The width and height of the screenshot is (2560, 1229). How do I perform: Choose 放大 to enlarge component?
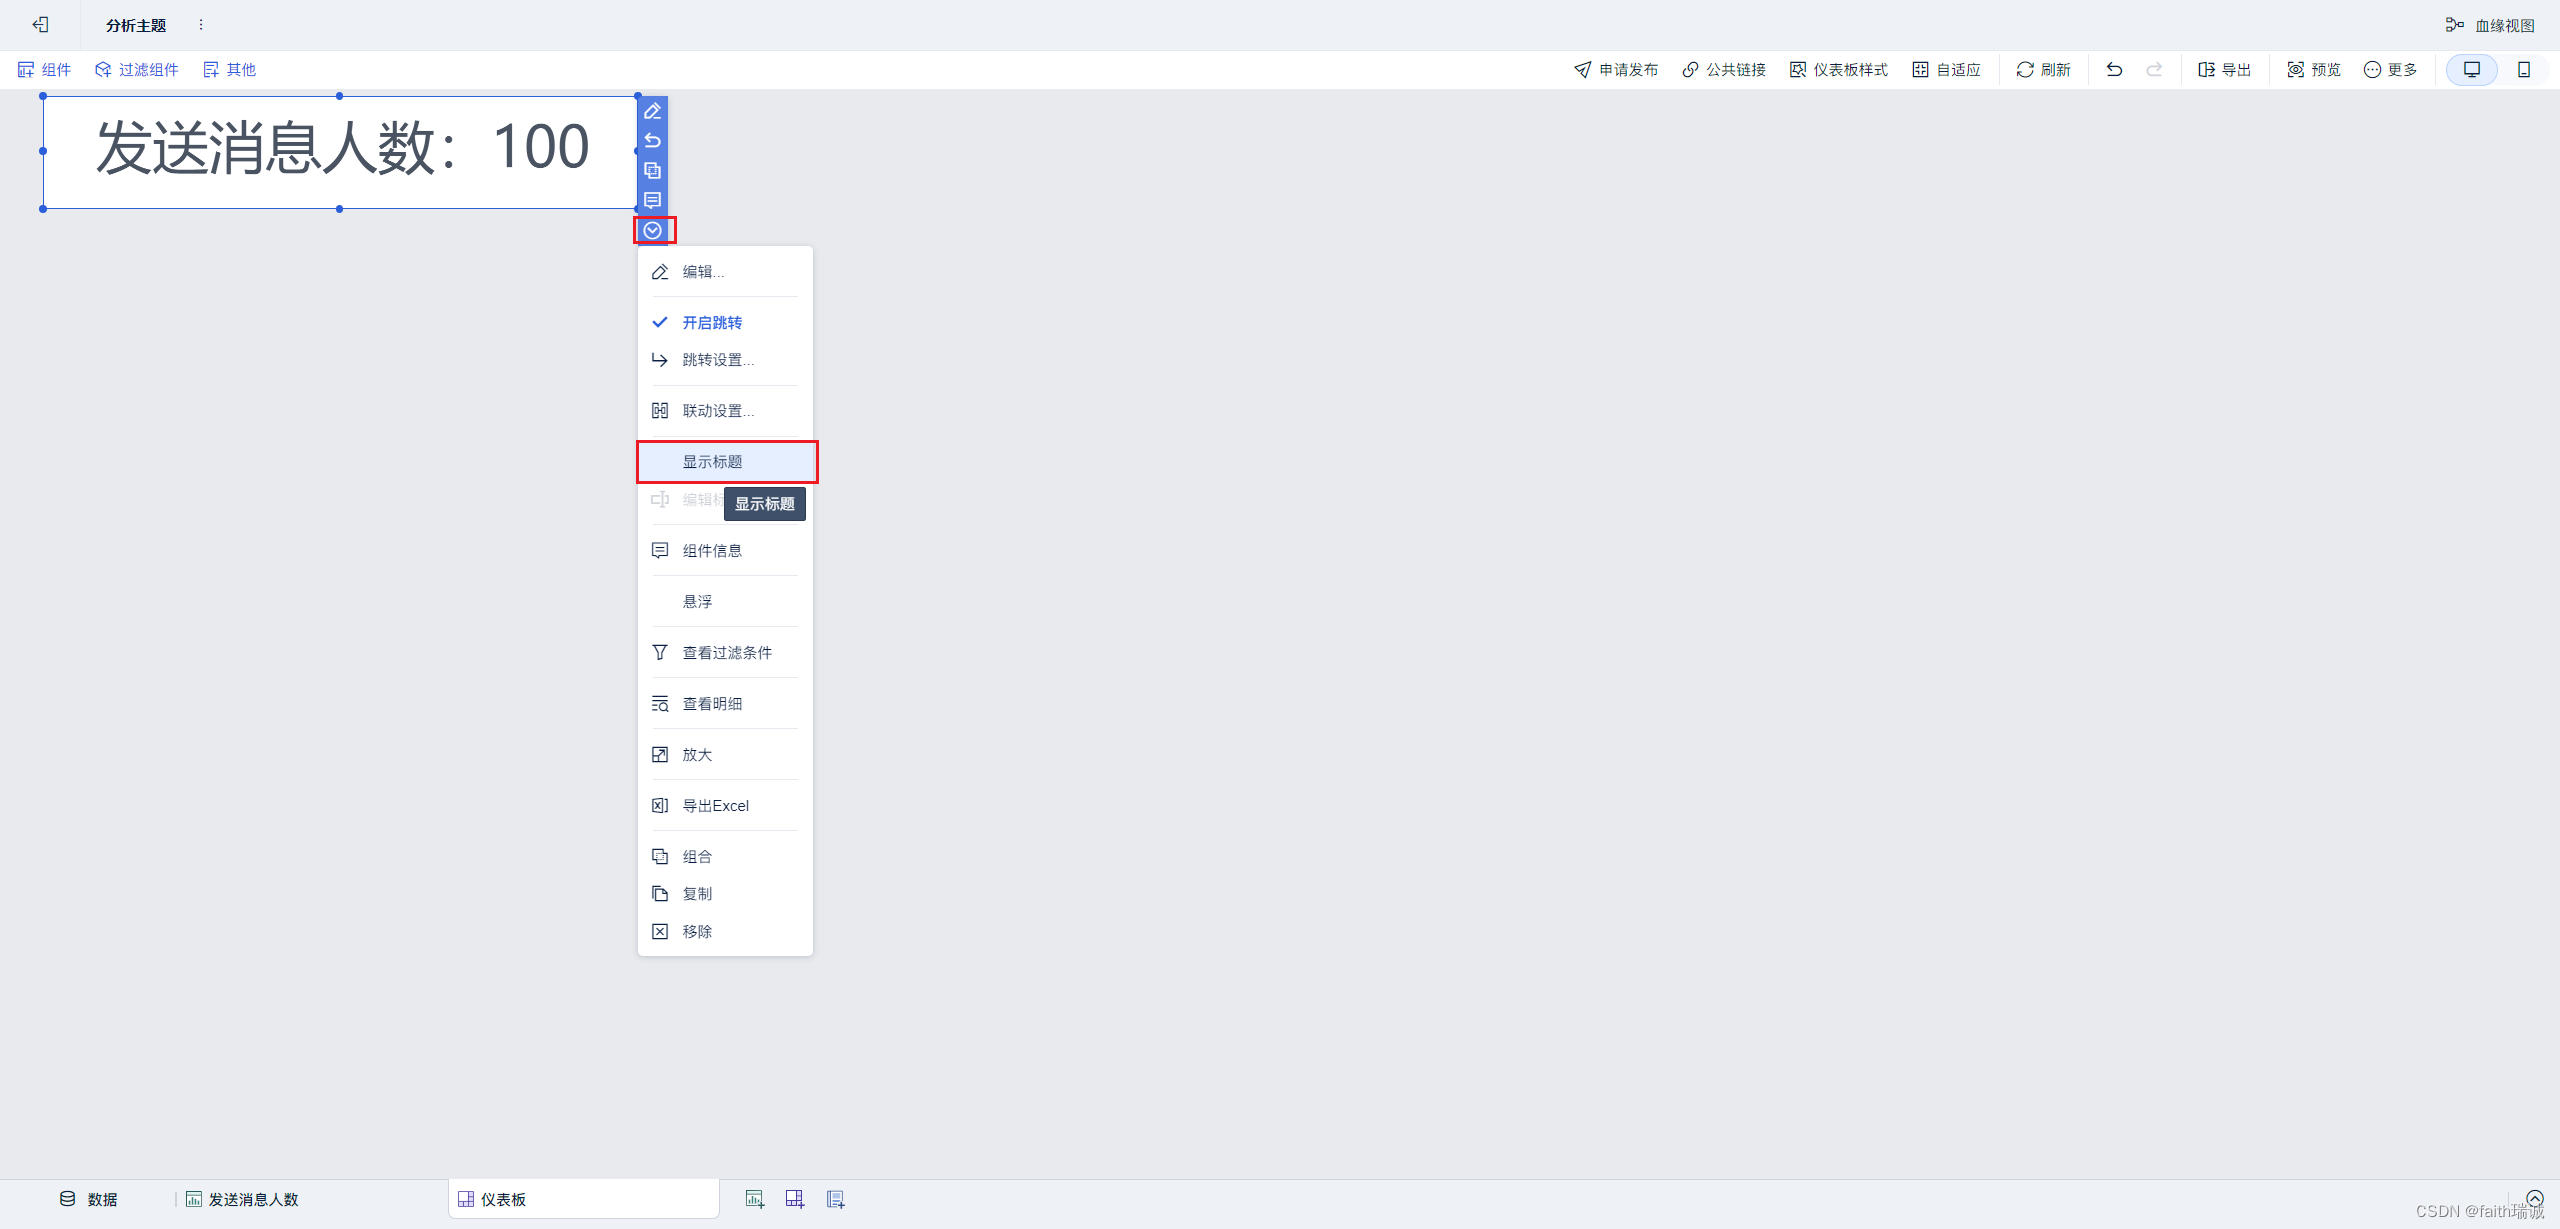point(725,755)
